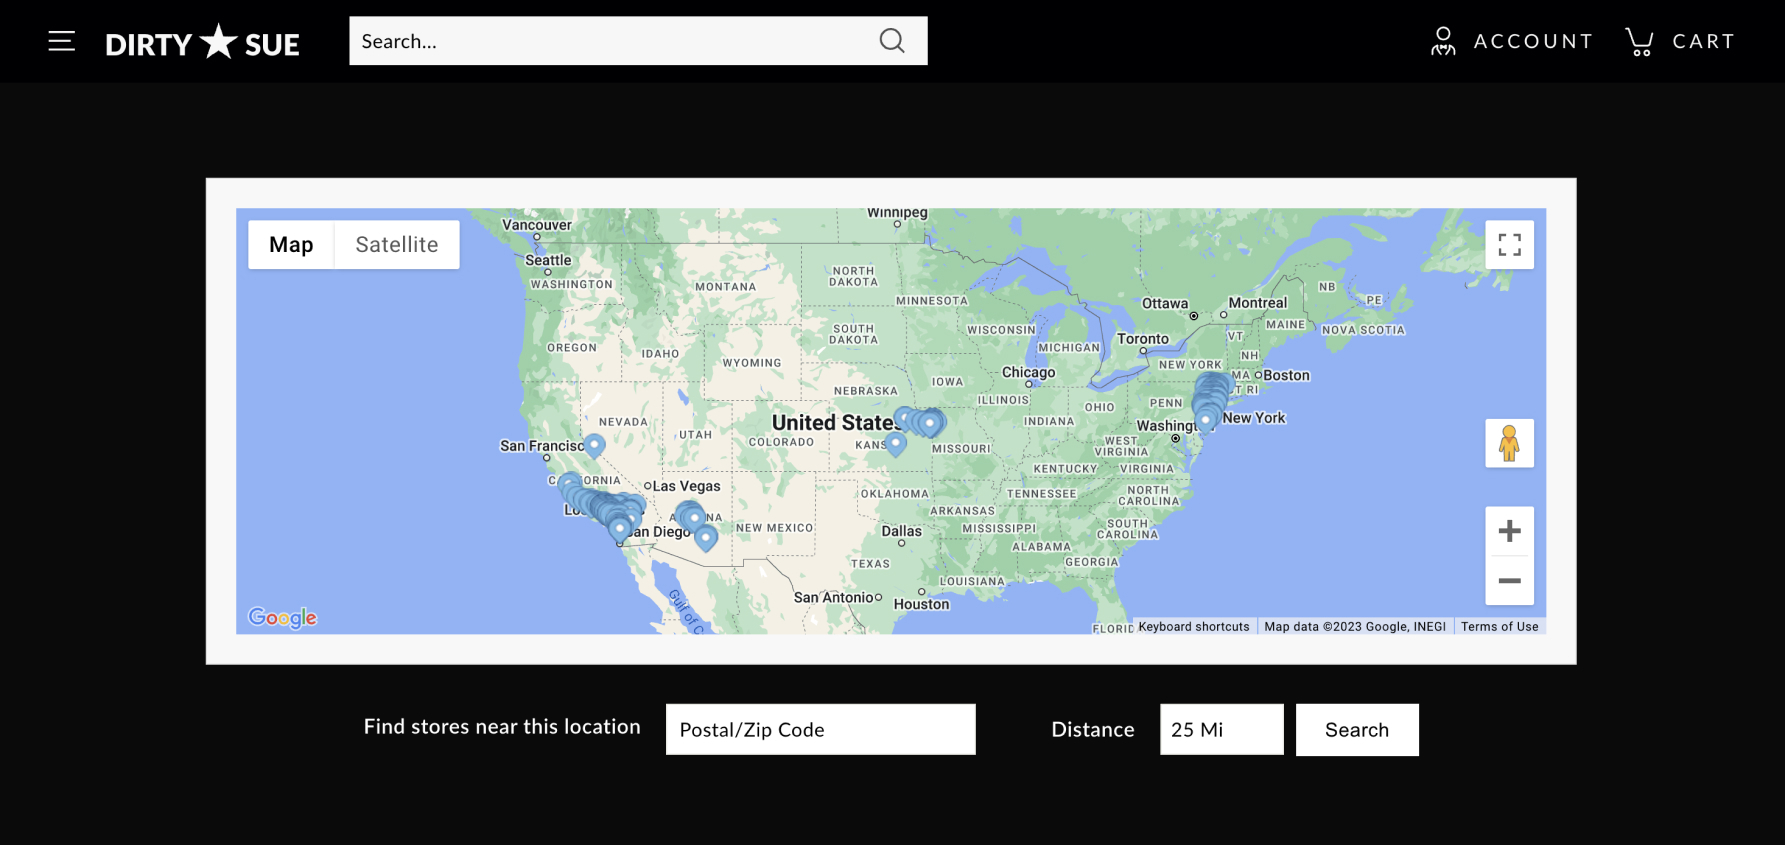
Task: Select the store marker near San Francisco
Action: pos(594,443)
